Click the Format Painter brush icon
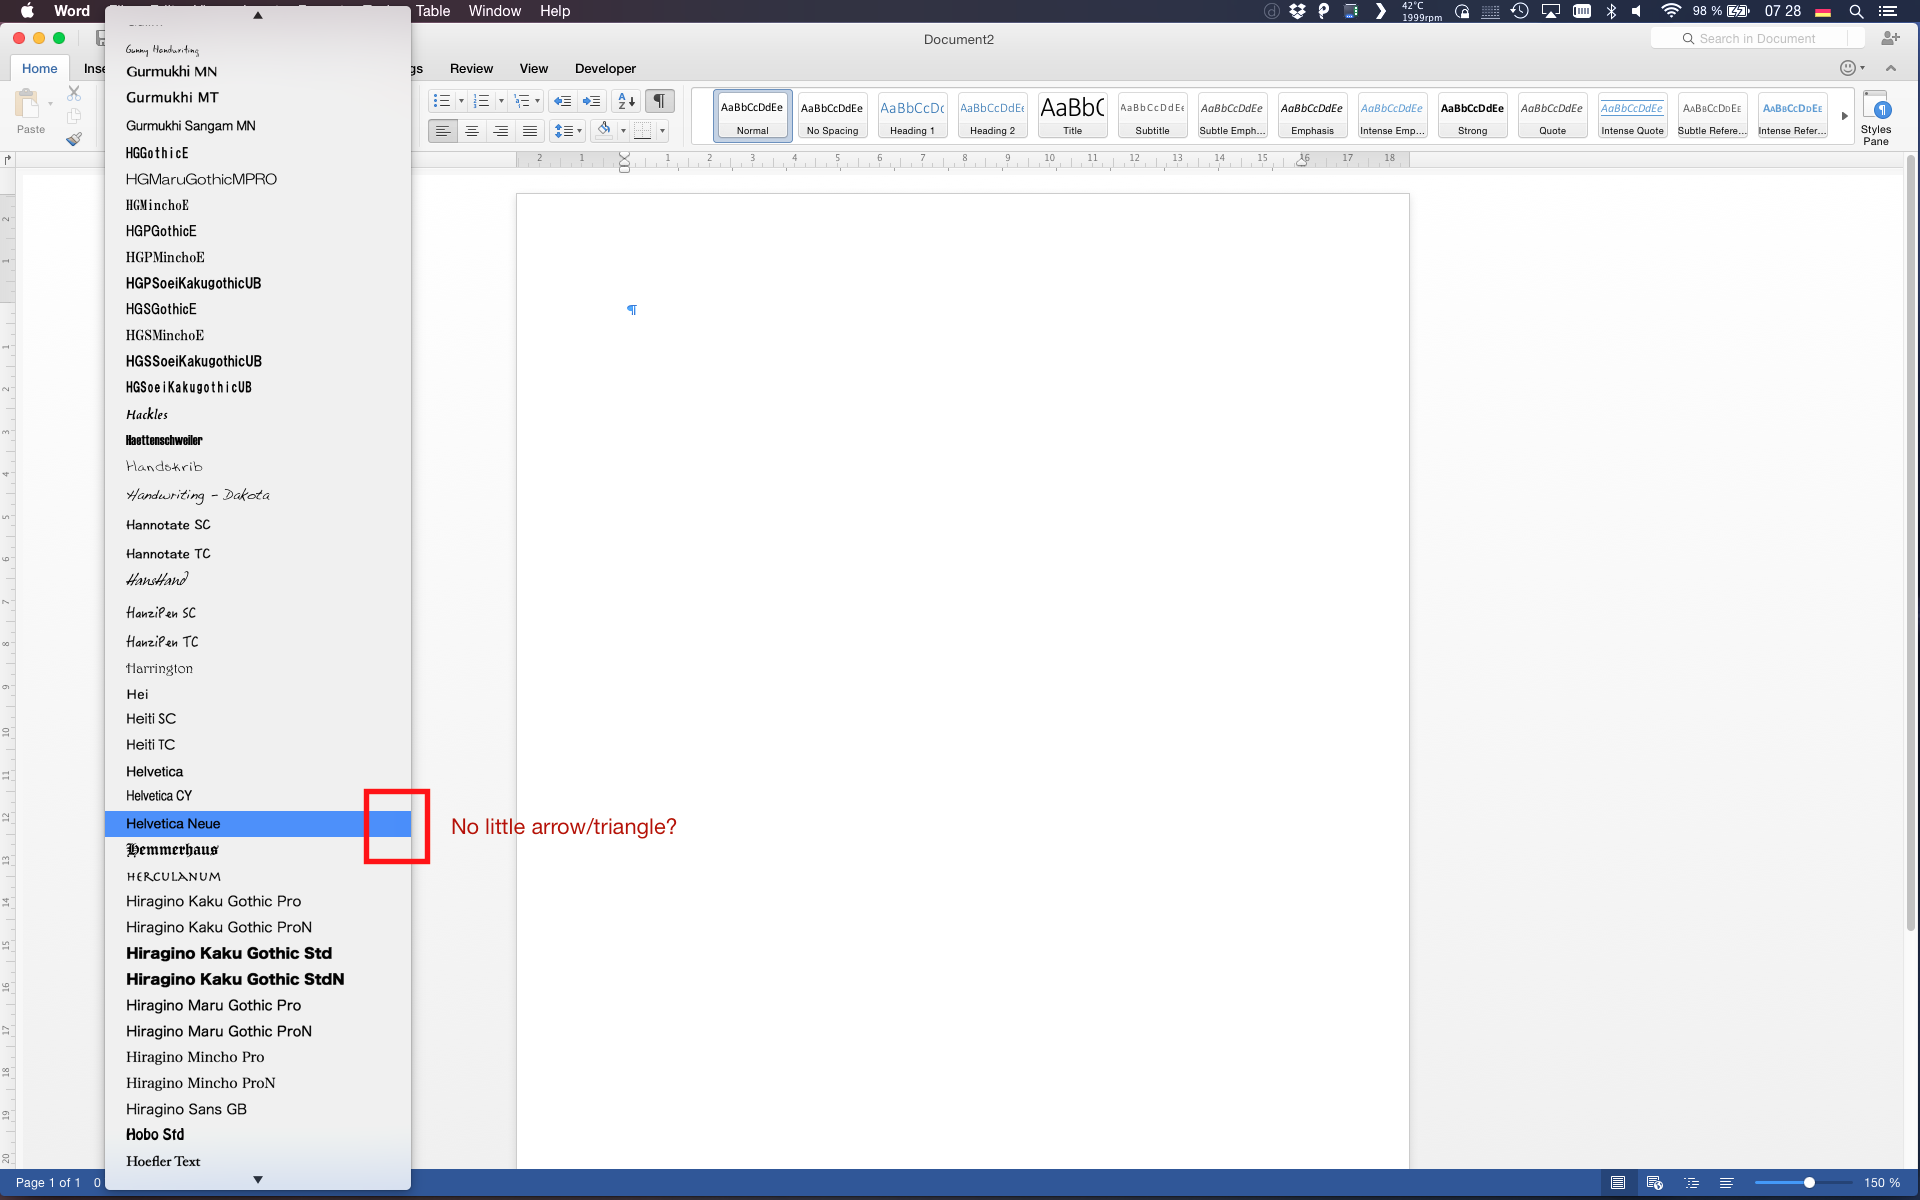The image size is (1920, 1200). 74,139
